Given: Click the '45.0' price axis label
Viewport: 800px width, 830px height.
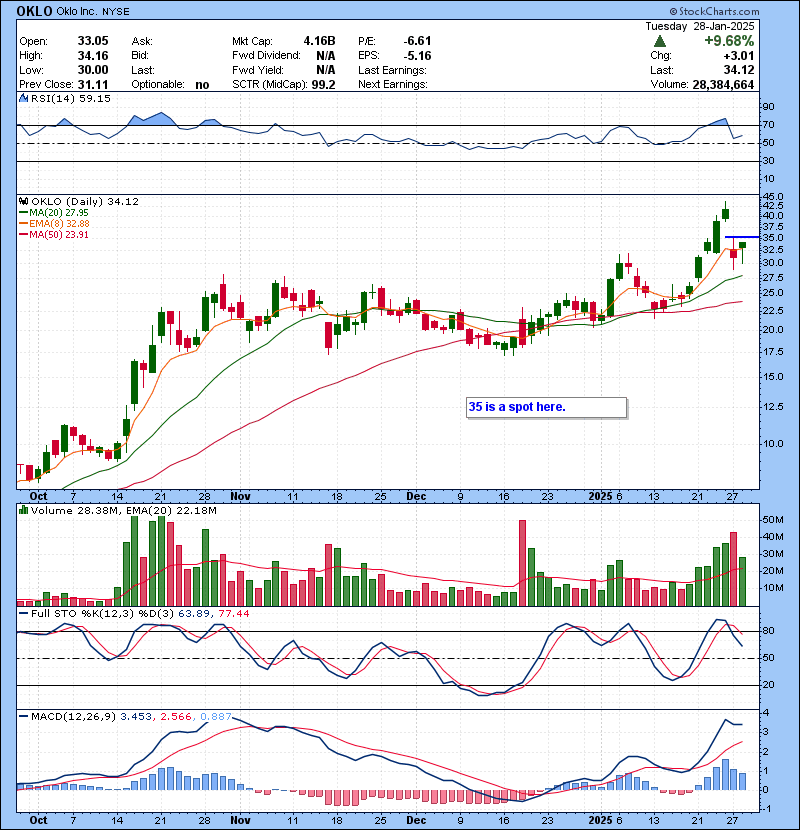Looking at the screenshot, I should coord(773,196).
